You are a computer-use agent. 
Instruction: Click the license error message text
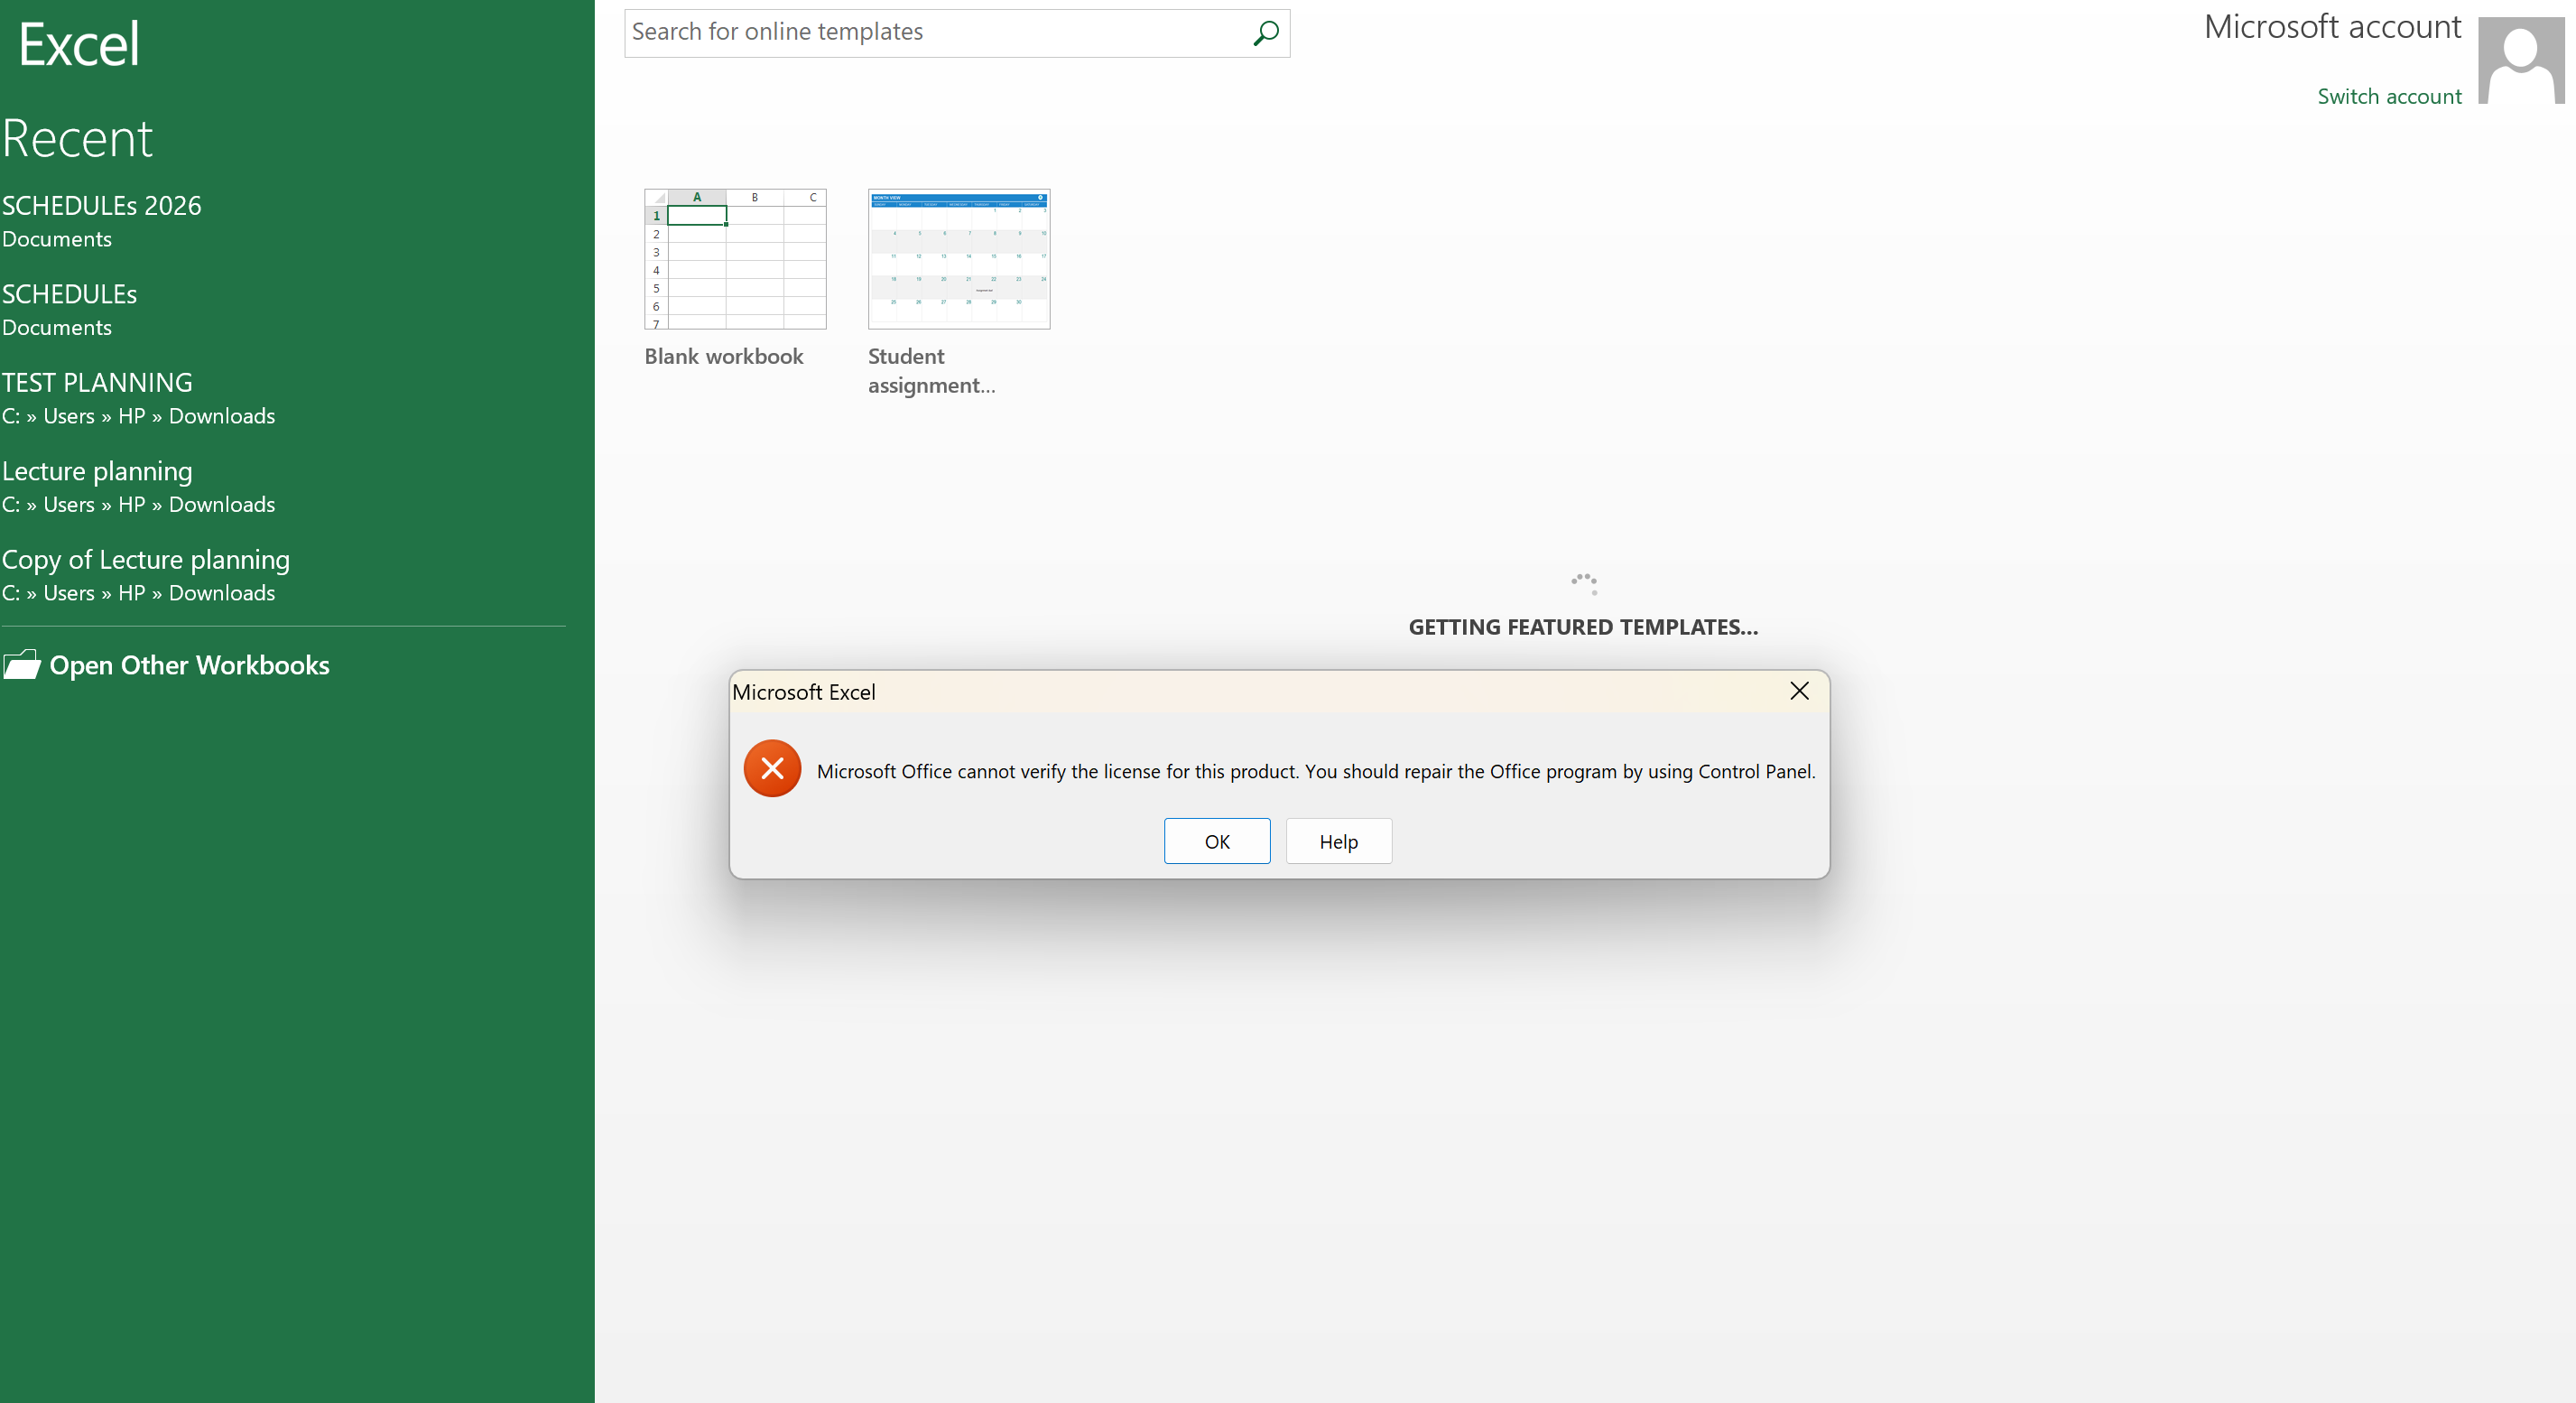1316,771
